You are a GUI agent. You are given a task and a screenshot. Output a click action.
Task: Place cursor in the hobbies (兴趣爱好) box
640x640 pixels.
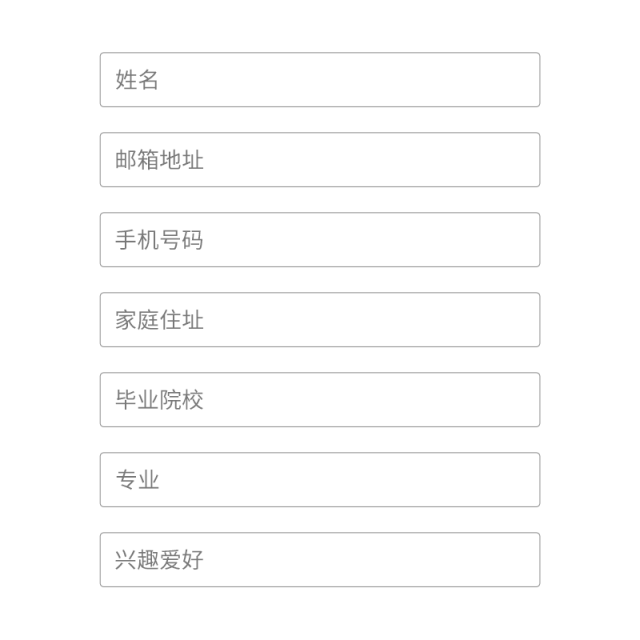pos(320,560)
